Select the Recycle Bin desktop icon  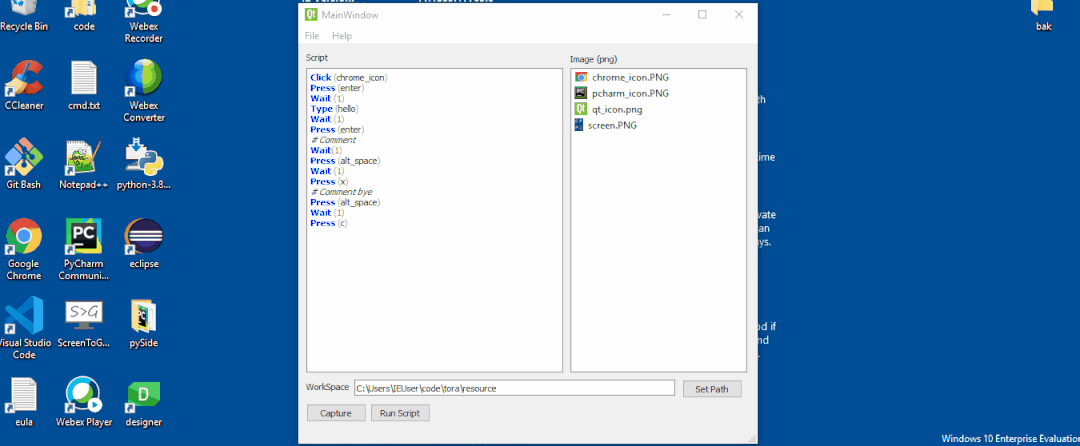click(x=24, y=17)
